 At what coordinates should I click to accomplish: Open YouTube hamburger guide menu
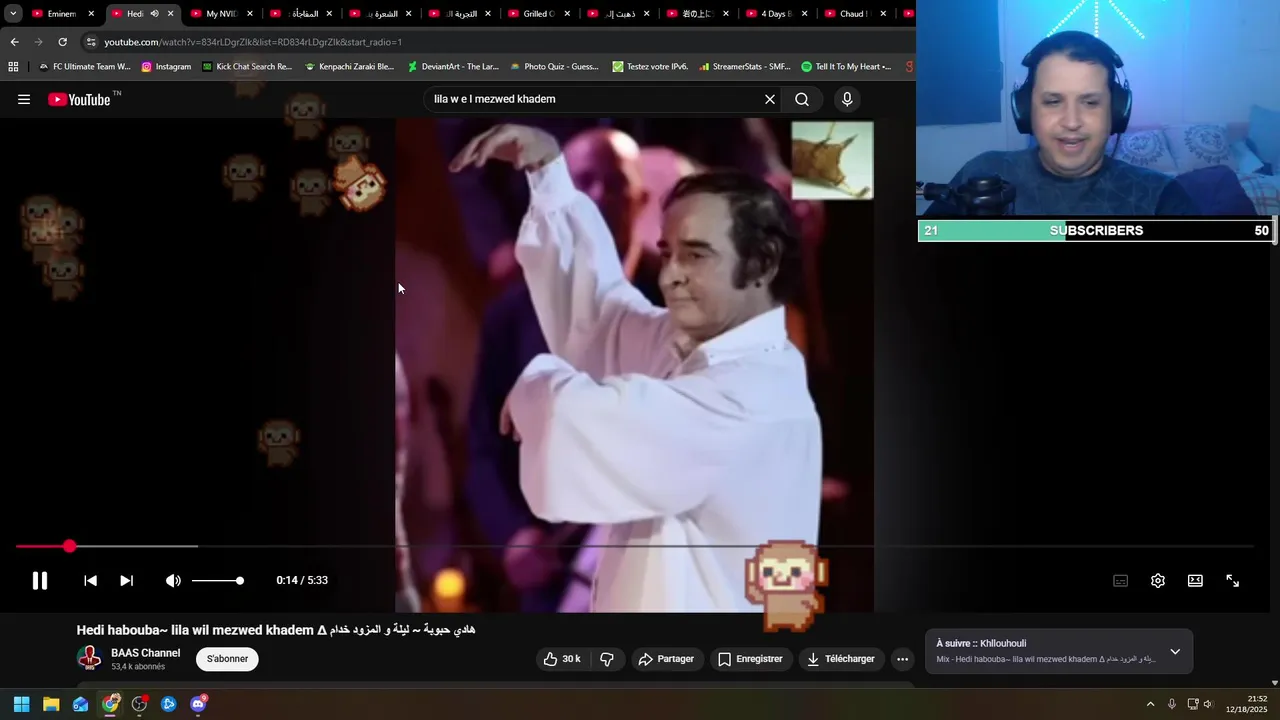[x=24, y=99]
